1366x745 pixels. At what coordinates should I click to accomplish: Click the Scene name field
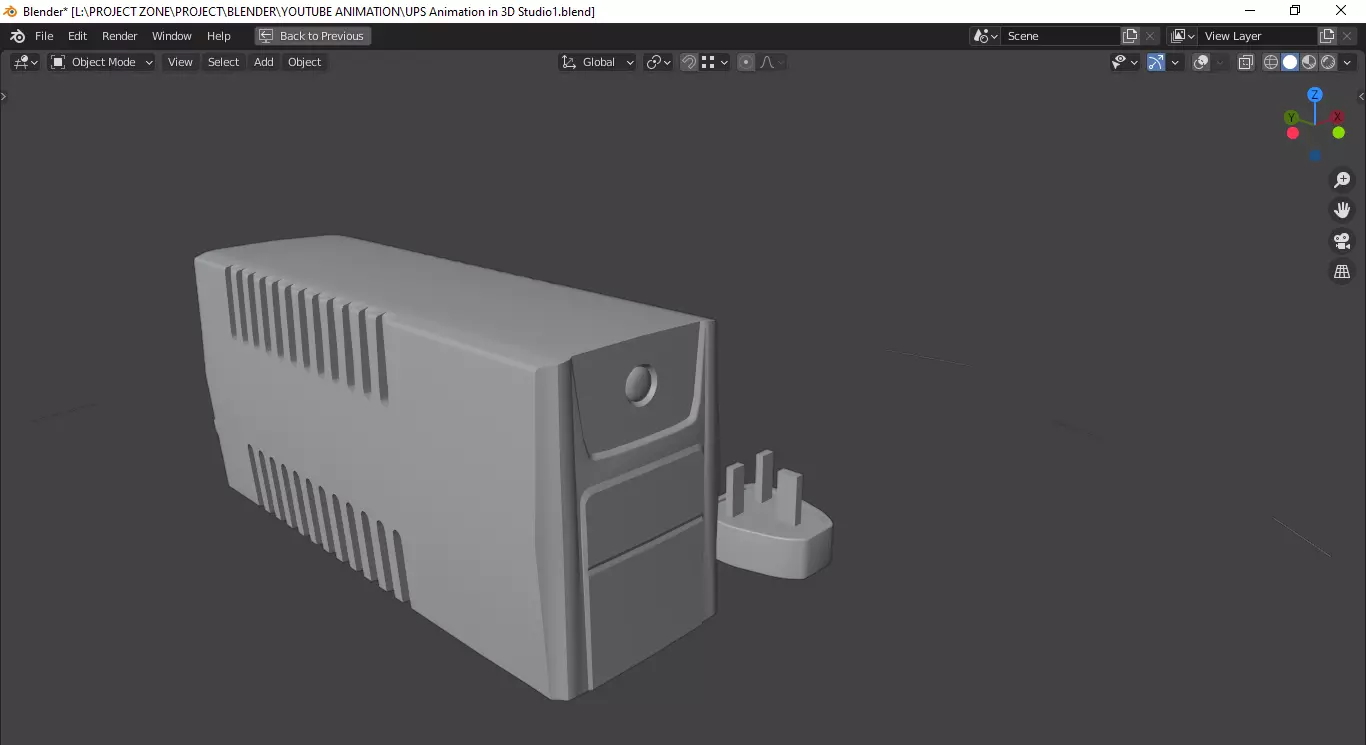[1060, 36]
